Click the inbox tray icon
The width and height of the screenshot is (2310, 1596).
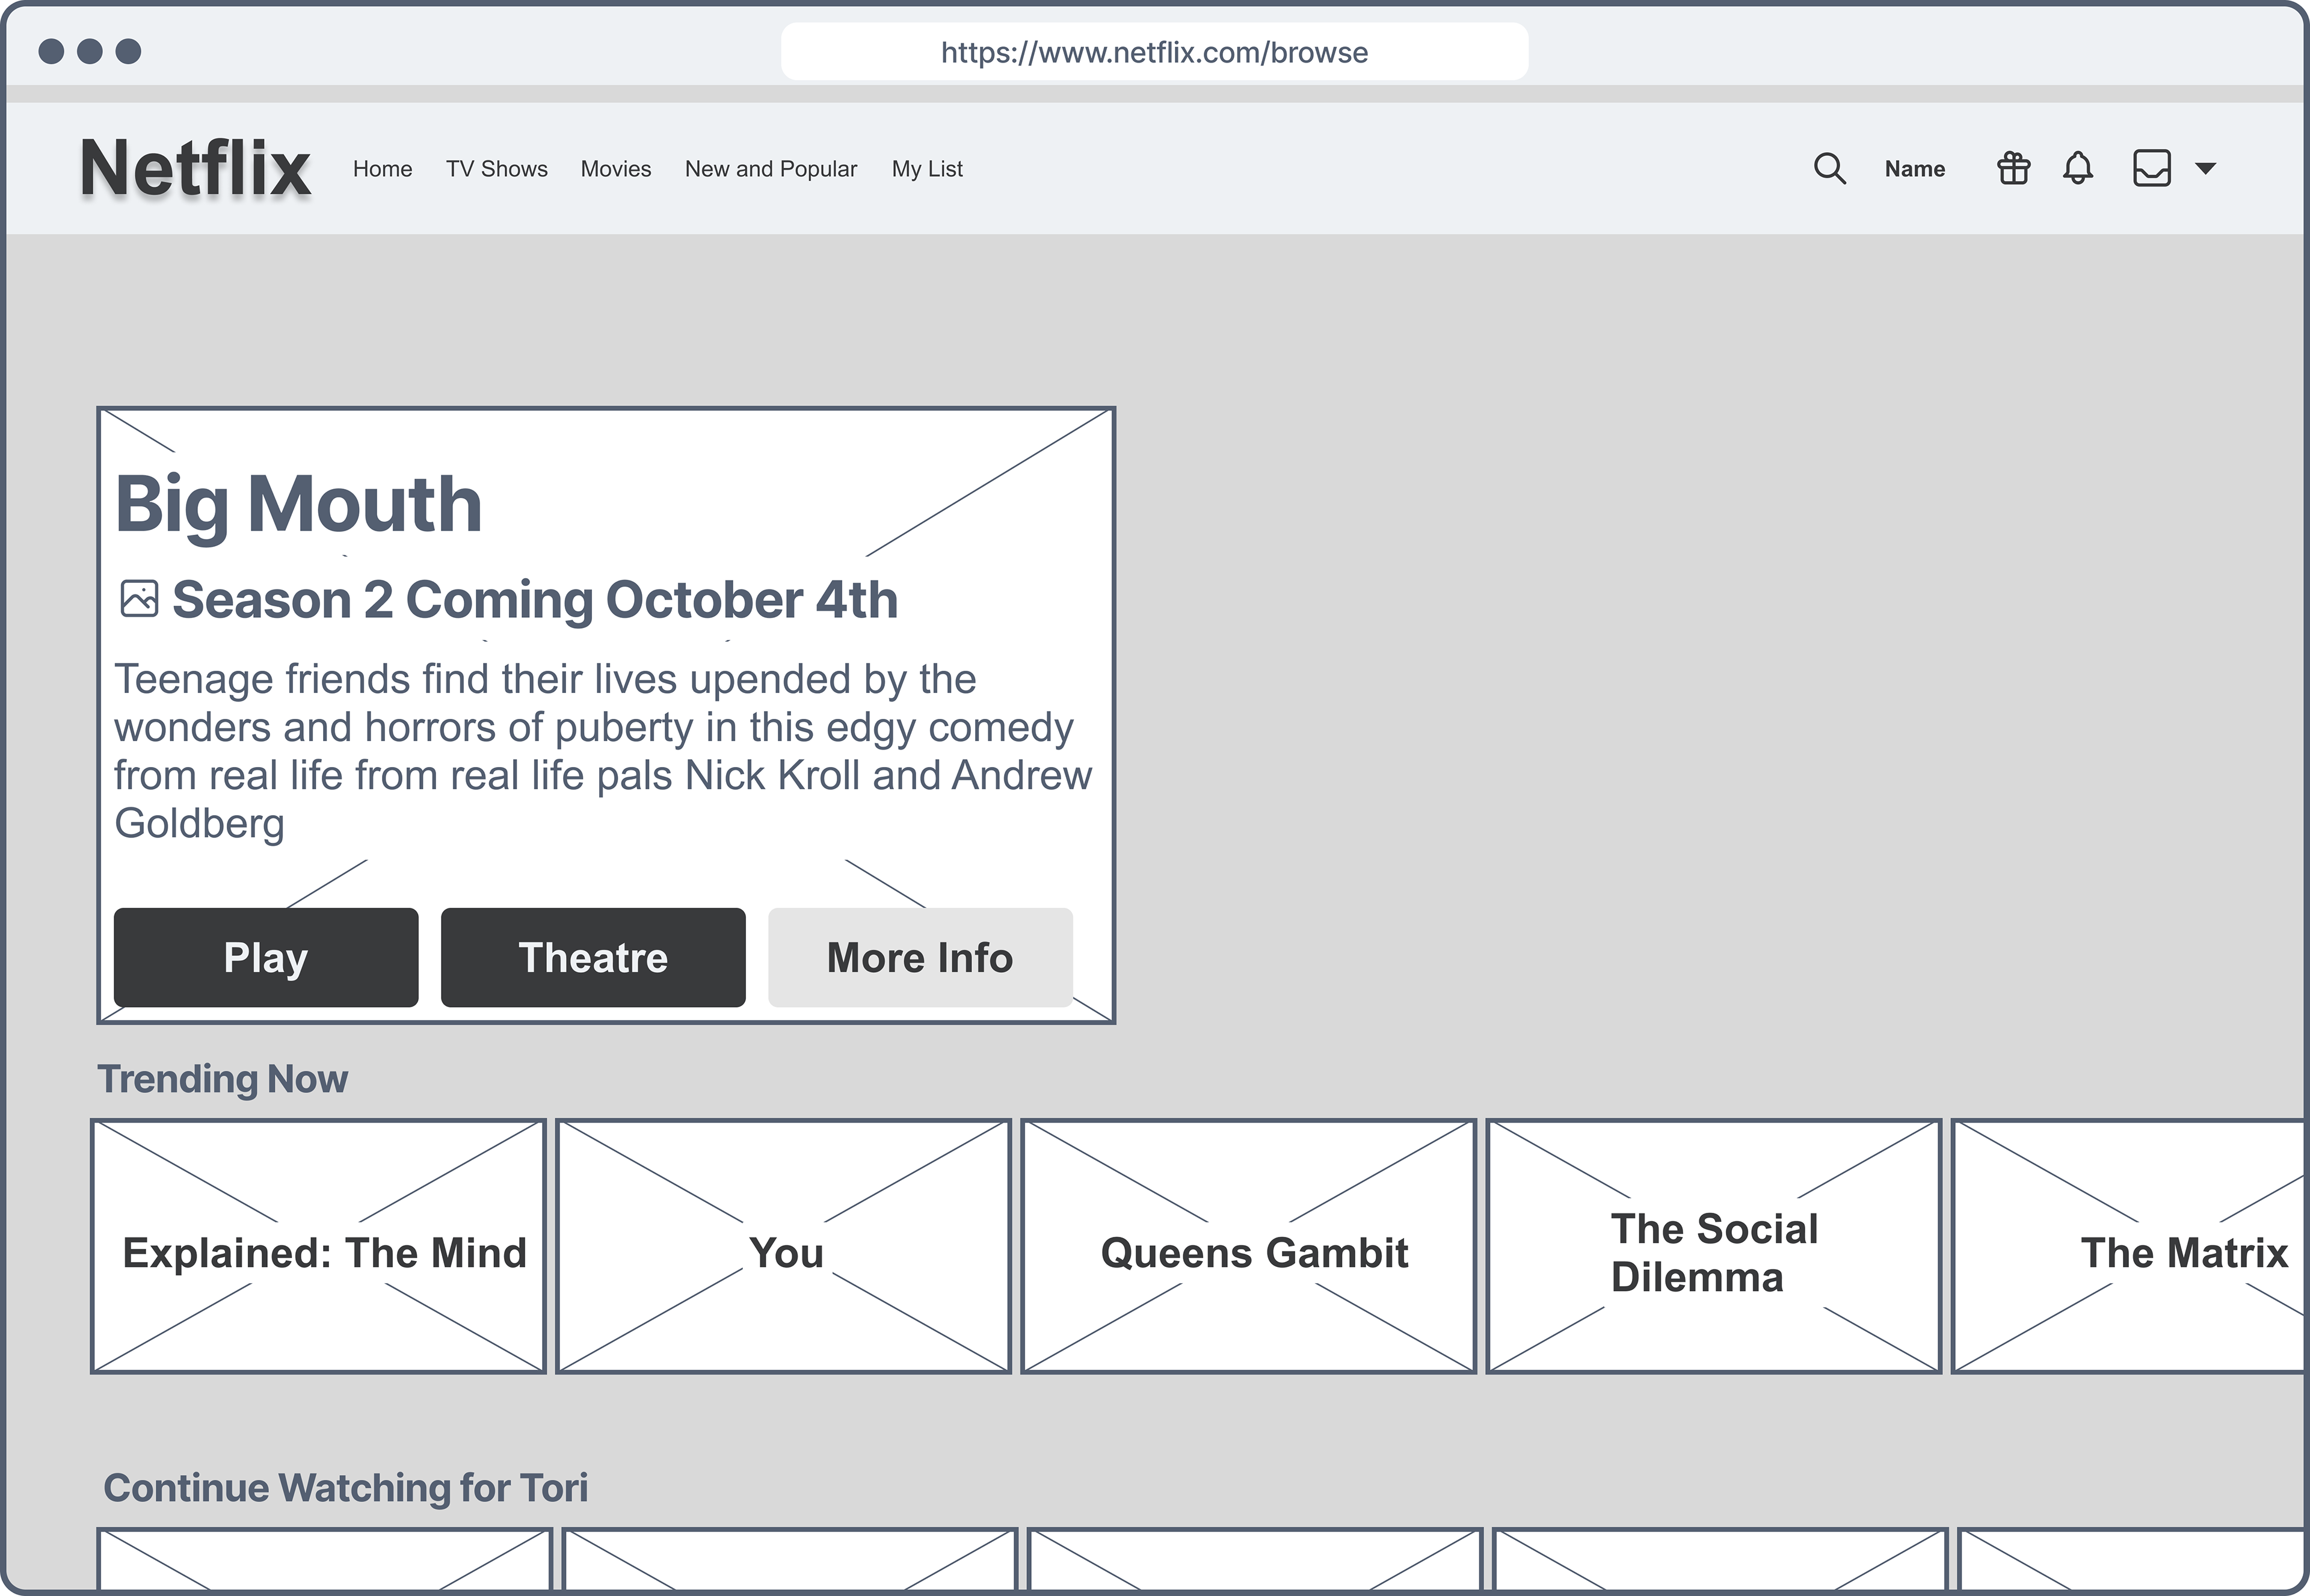(x=2151, y=168)
